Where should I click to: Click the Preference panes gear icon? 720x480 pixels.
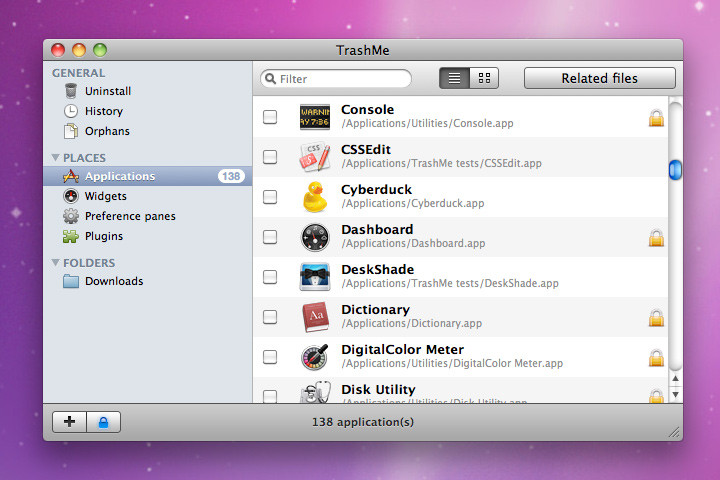point(71,216)
